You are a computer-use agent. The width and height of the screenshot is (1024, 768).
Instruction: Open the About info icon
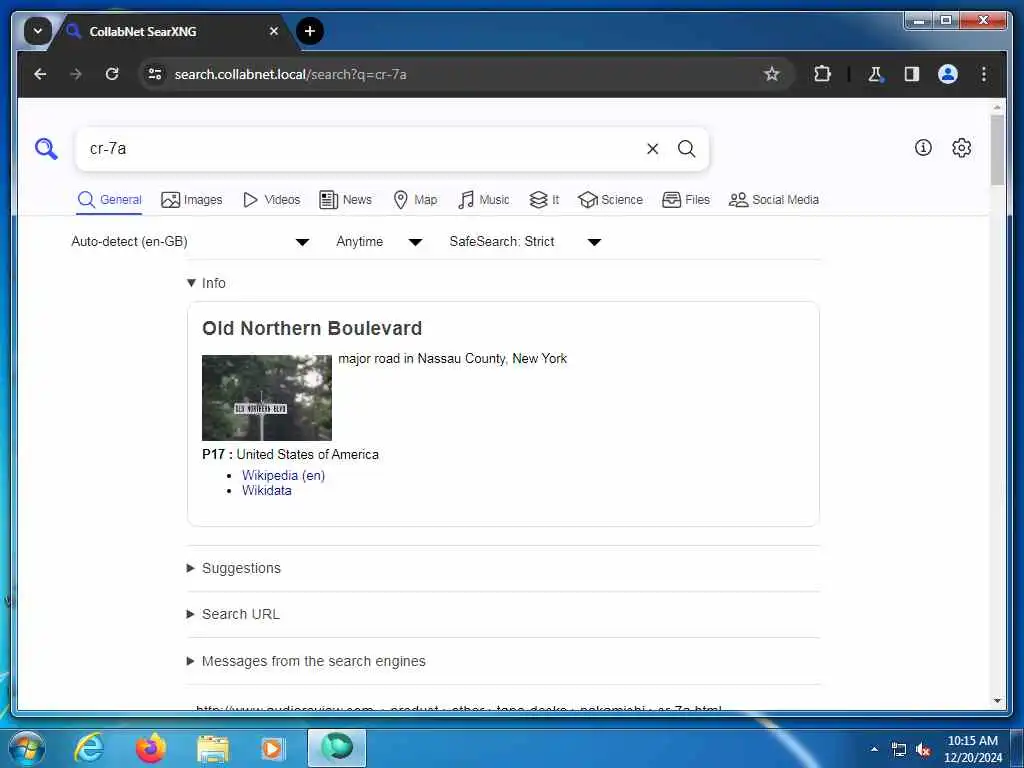[x=923, y=148]
